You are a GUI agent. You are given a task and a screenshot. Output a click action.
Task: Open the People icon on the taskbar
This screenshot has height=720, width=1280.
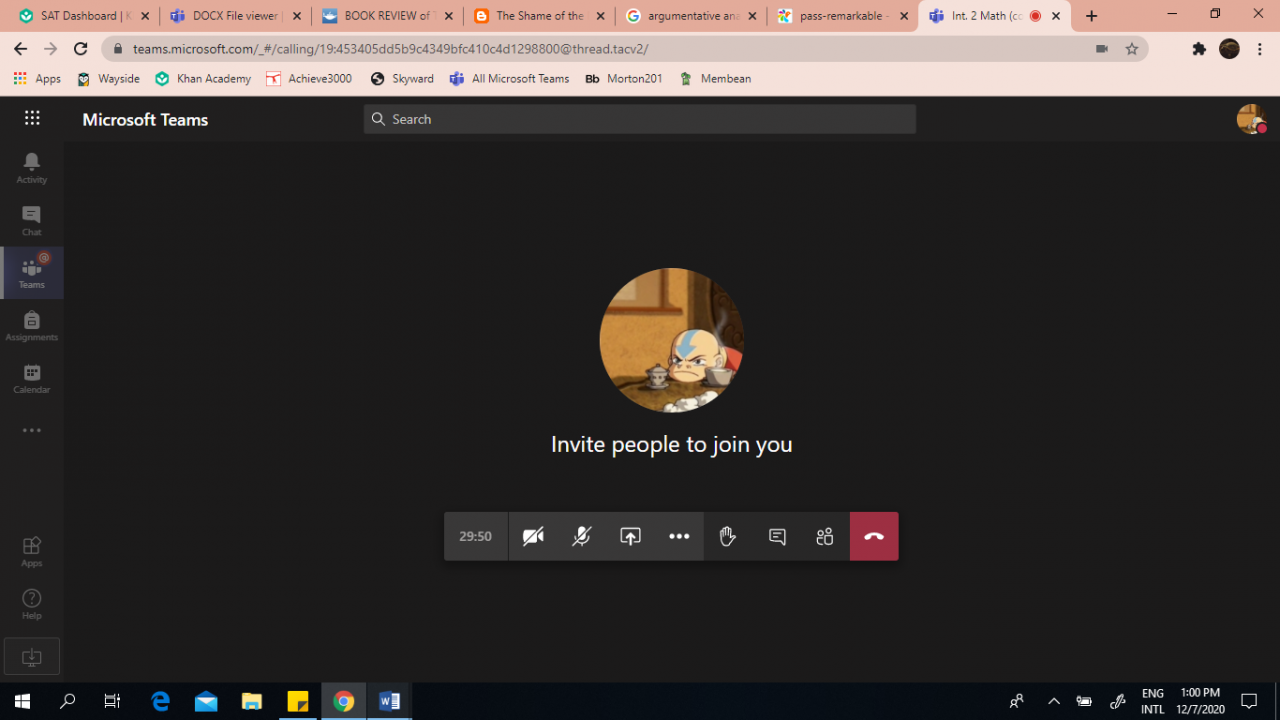(x=1017, y=701)
